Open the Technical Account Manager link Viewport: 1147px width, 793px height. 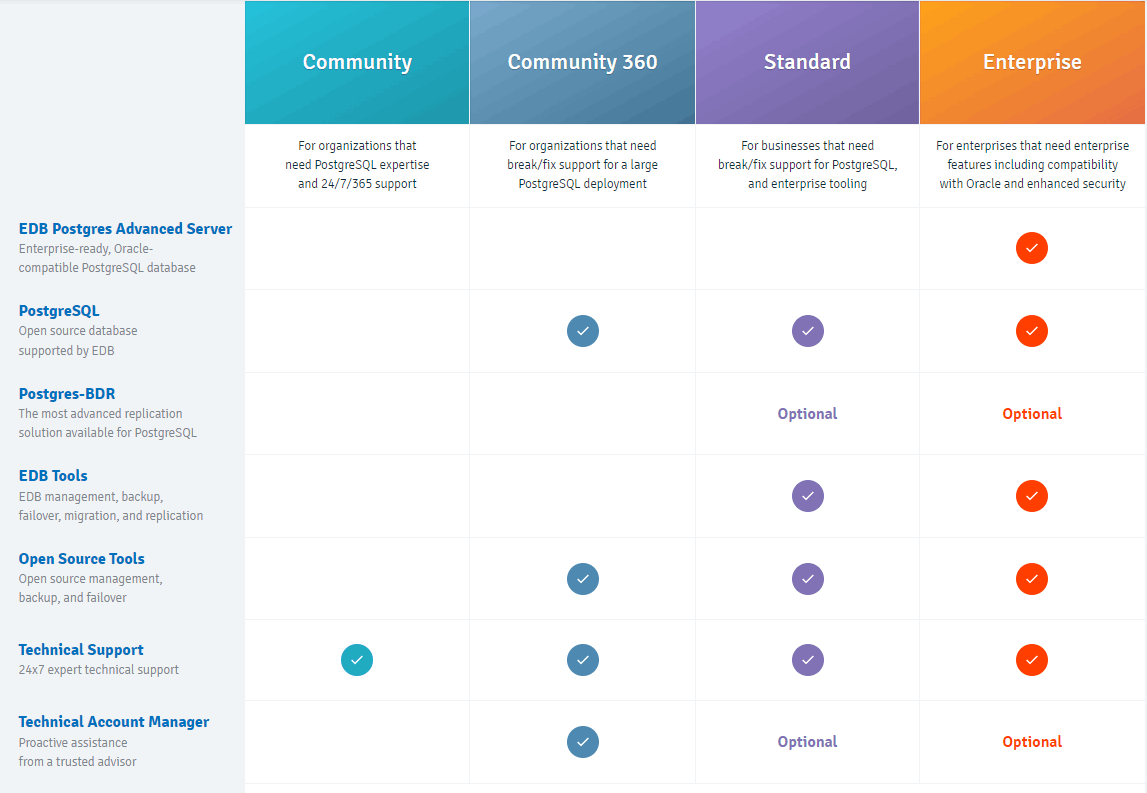[x=113, y=722]
